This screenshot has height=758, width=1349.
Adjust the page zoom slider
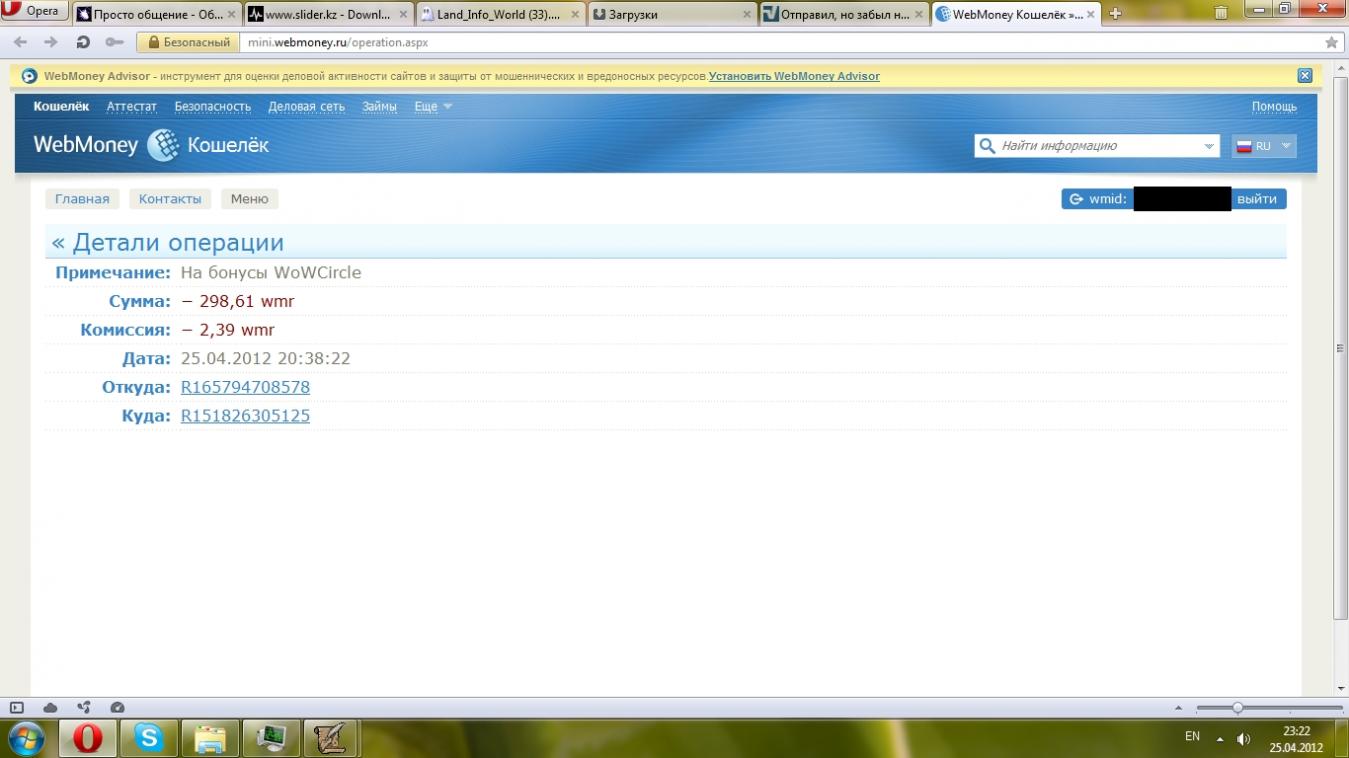click(1237, 708)
